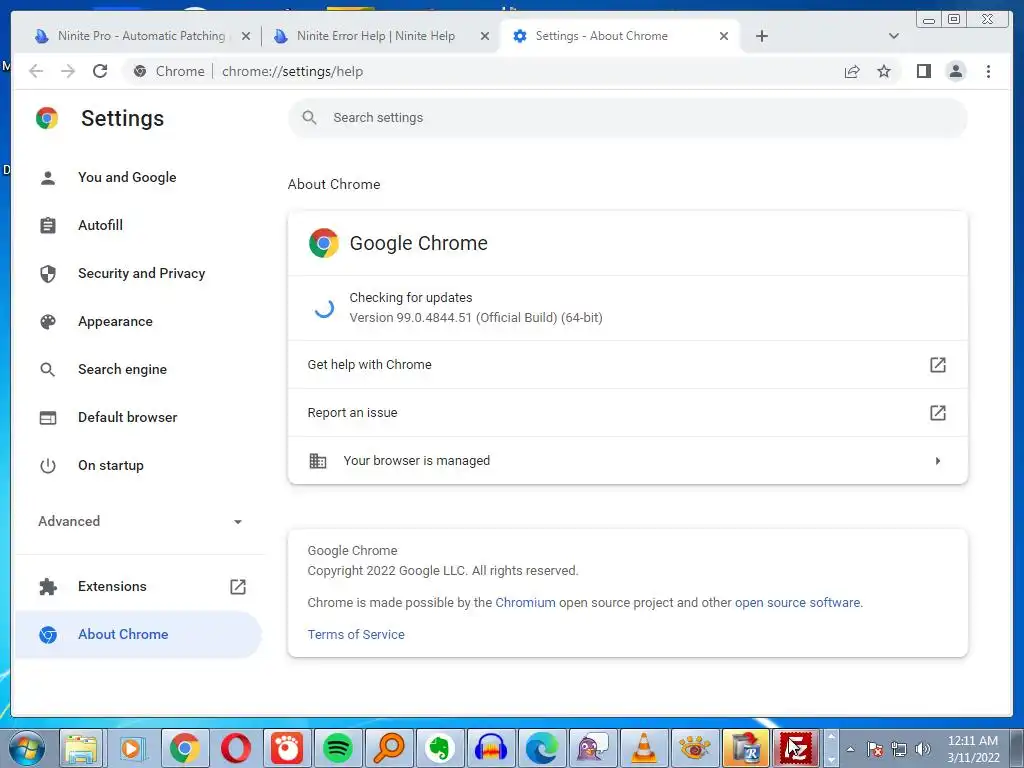Screen dimensions: 1024x768
Task: Go to Security and Privacy
Action: [x=141, y=273]
